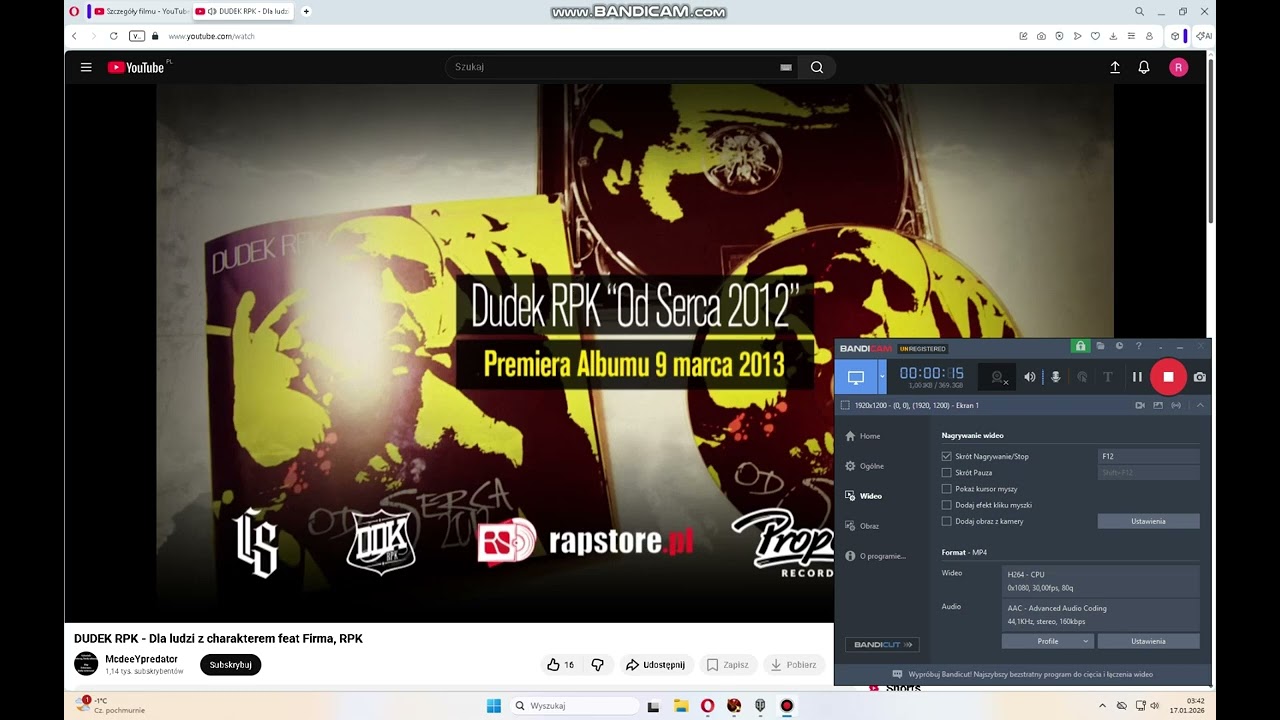Open Obraz section in Bandicam sidebar
This screenshot has height=720, width=1280.
tap(863, 526)
